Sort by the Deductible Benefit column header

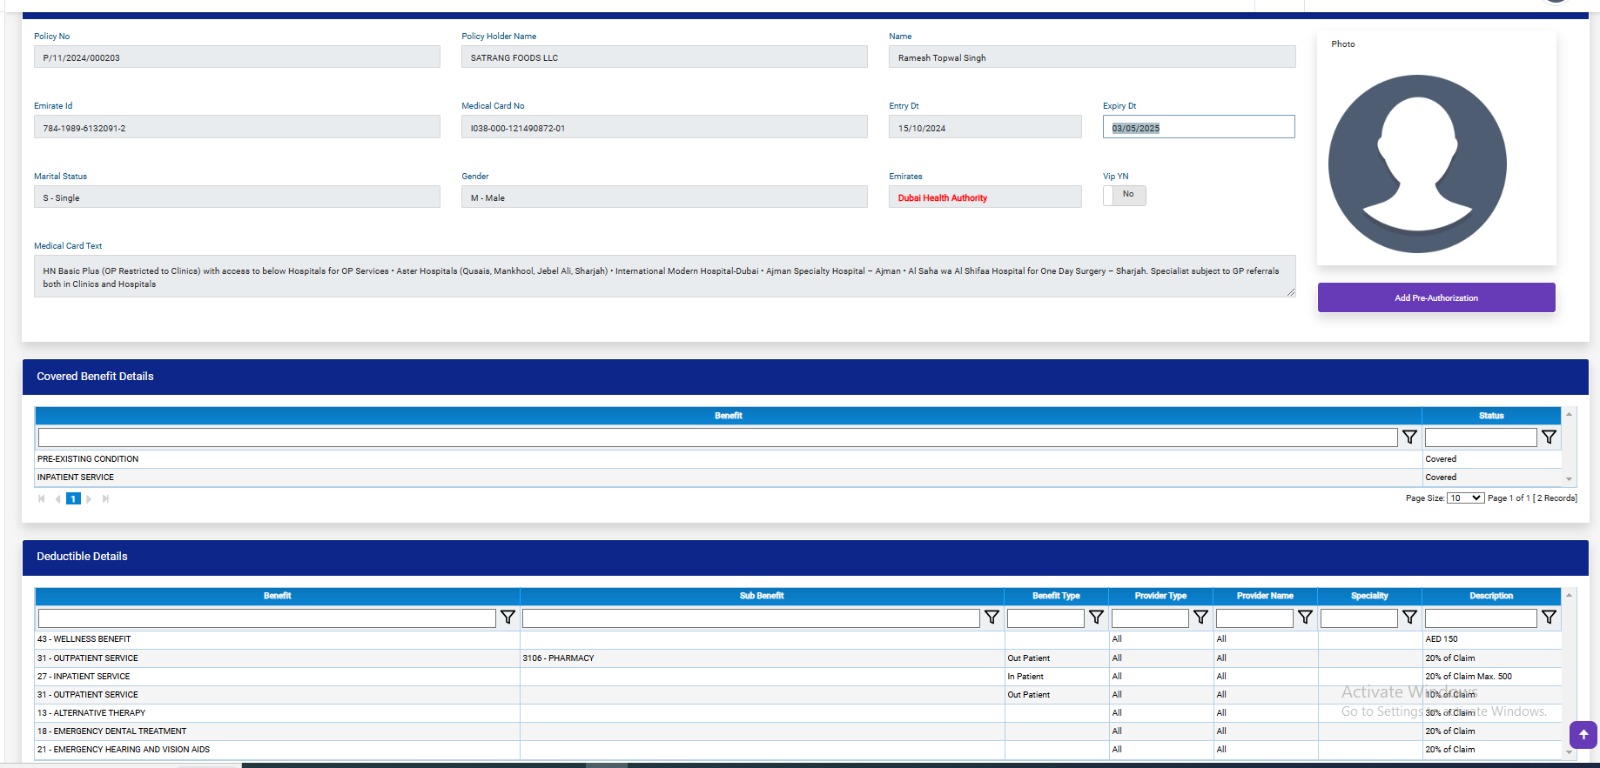pyautogui.click(x=277, y=596)
